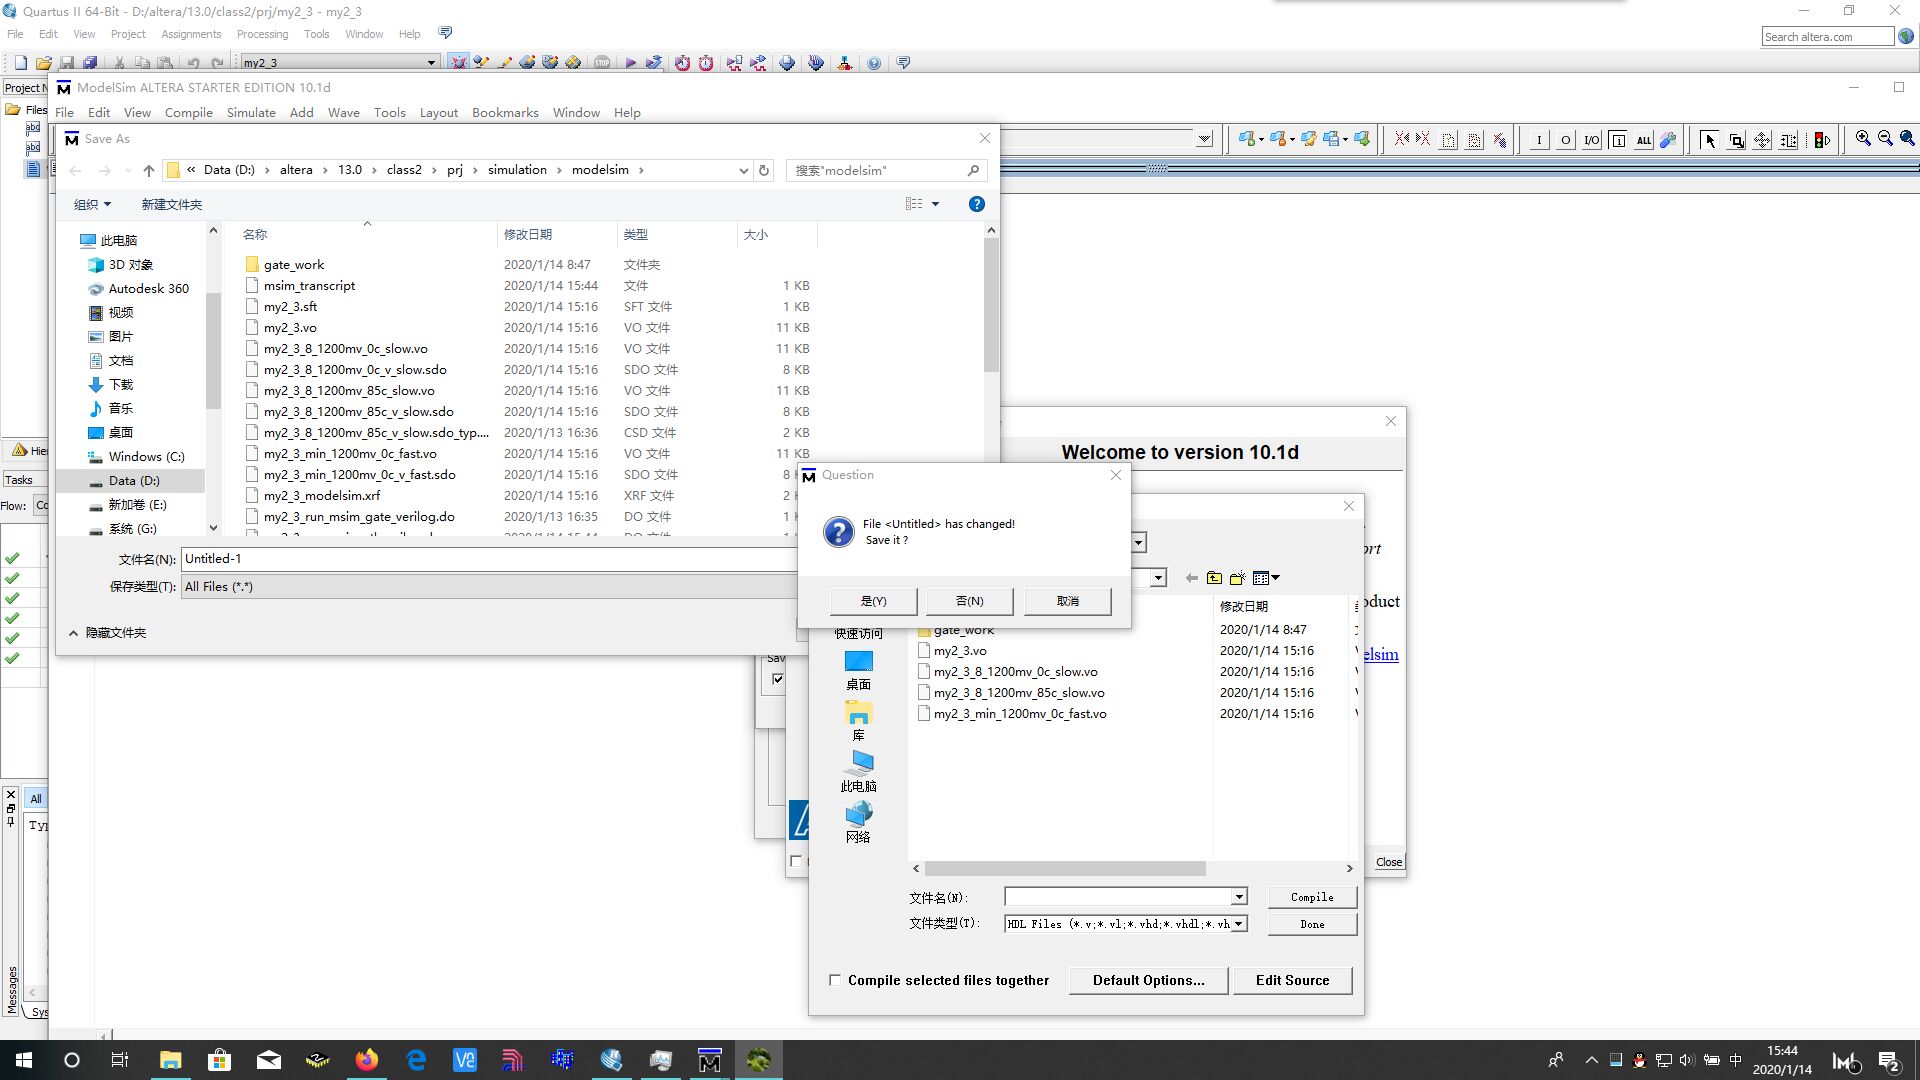Open ModelSim Simulate menu
The height and width of the screenshot is (1080, 1920).
(x=251, y=113)
